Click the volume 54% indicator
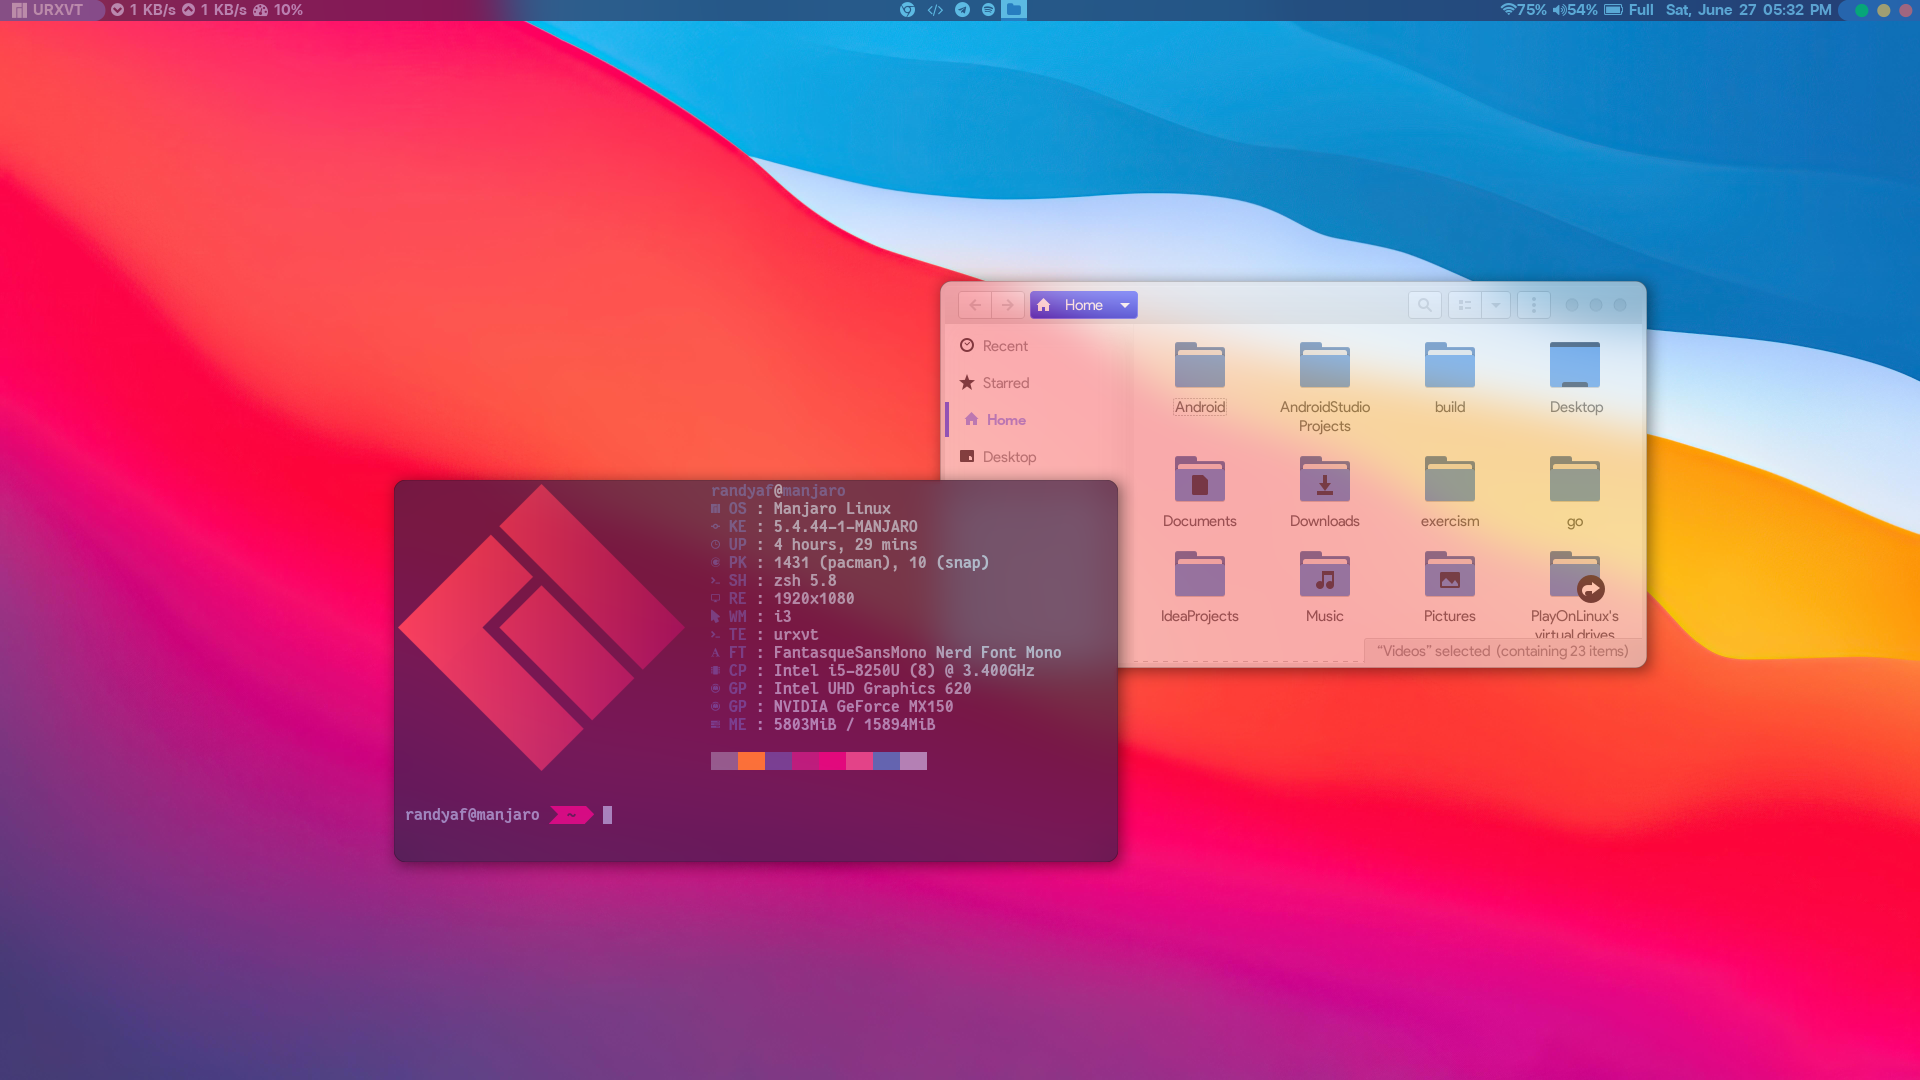 click(1575, 10)
